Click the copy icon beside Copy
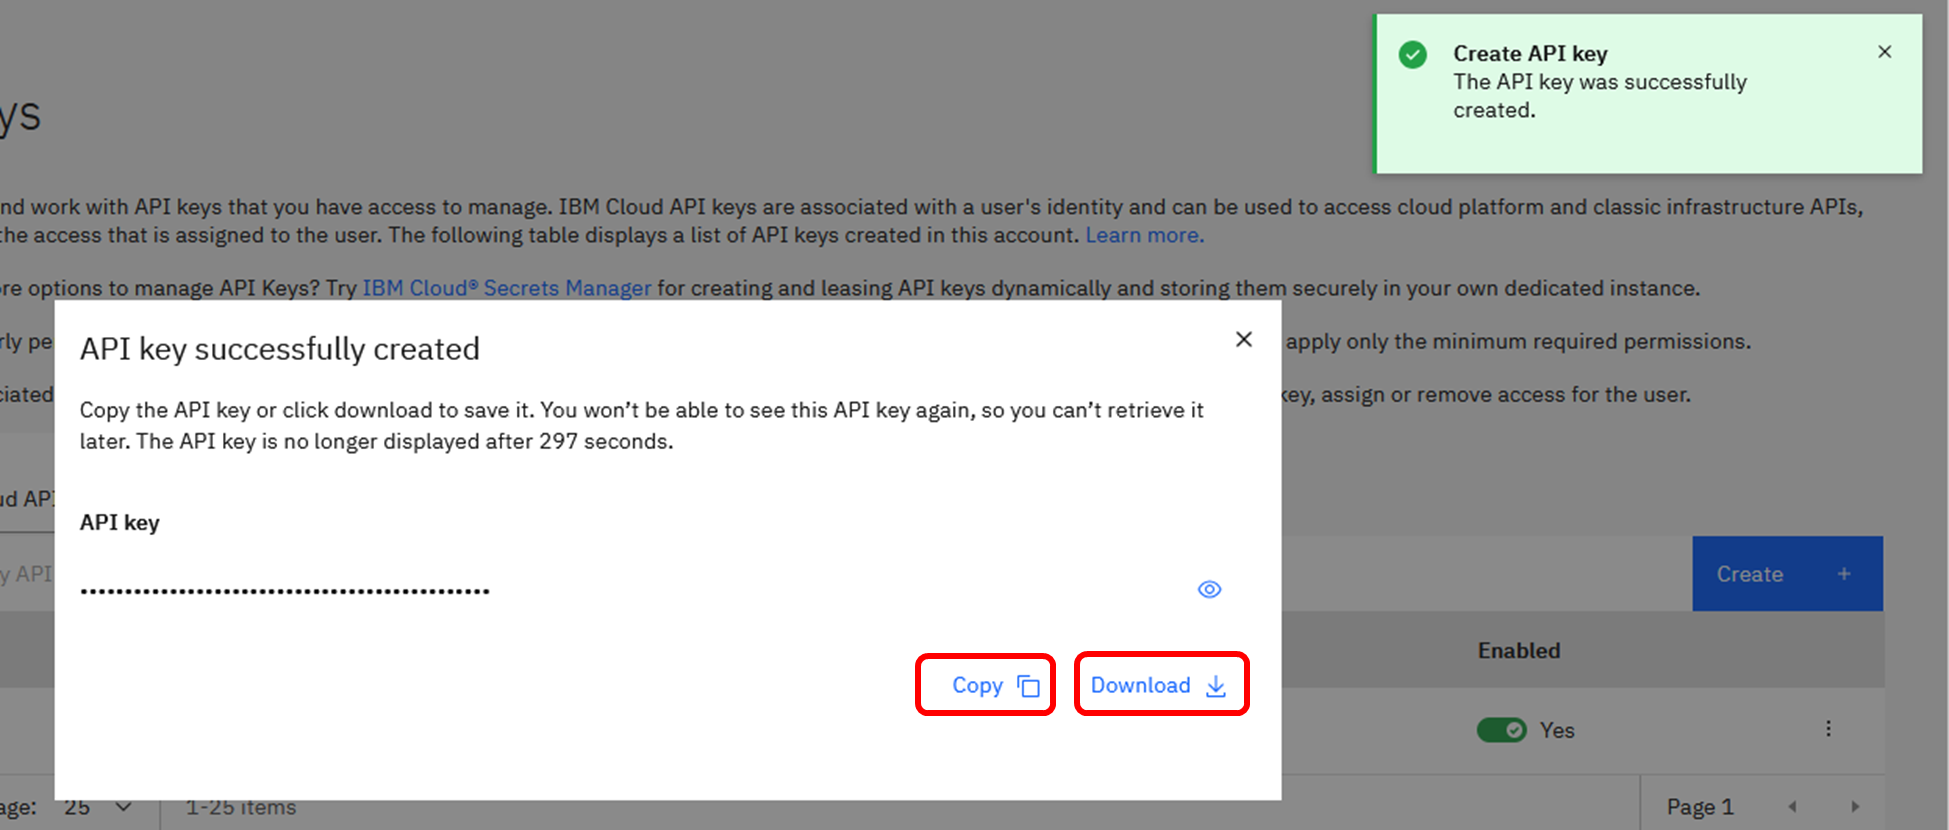Viewport: 1949px width, 830px height. point(1028,686)
